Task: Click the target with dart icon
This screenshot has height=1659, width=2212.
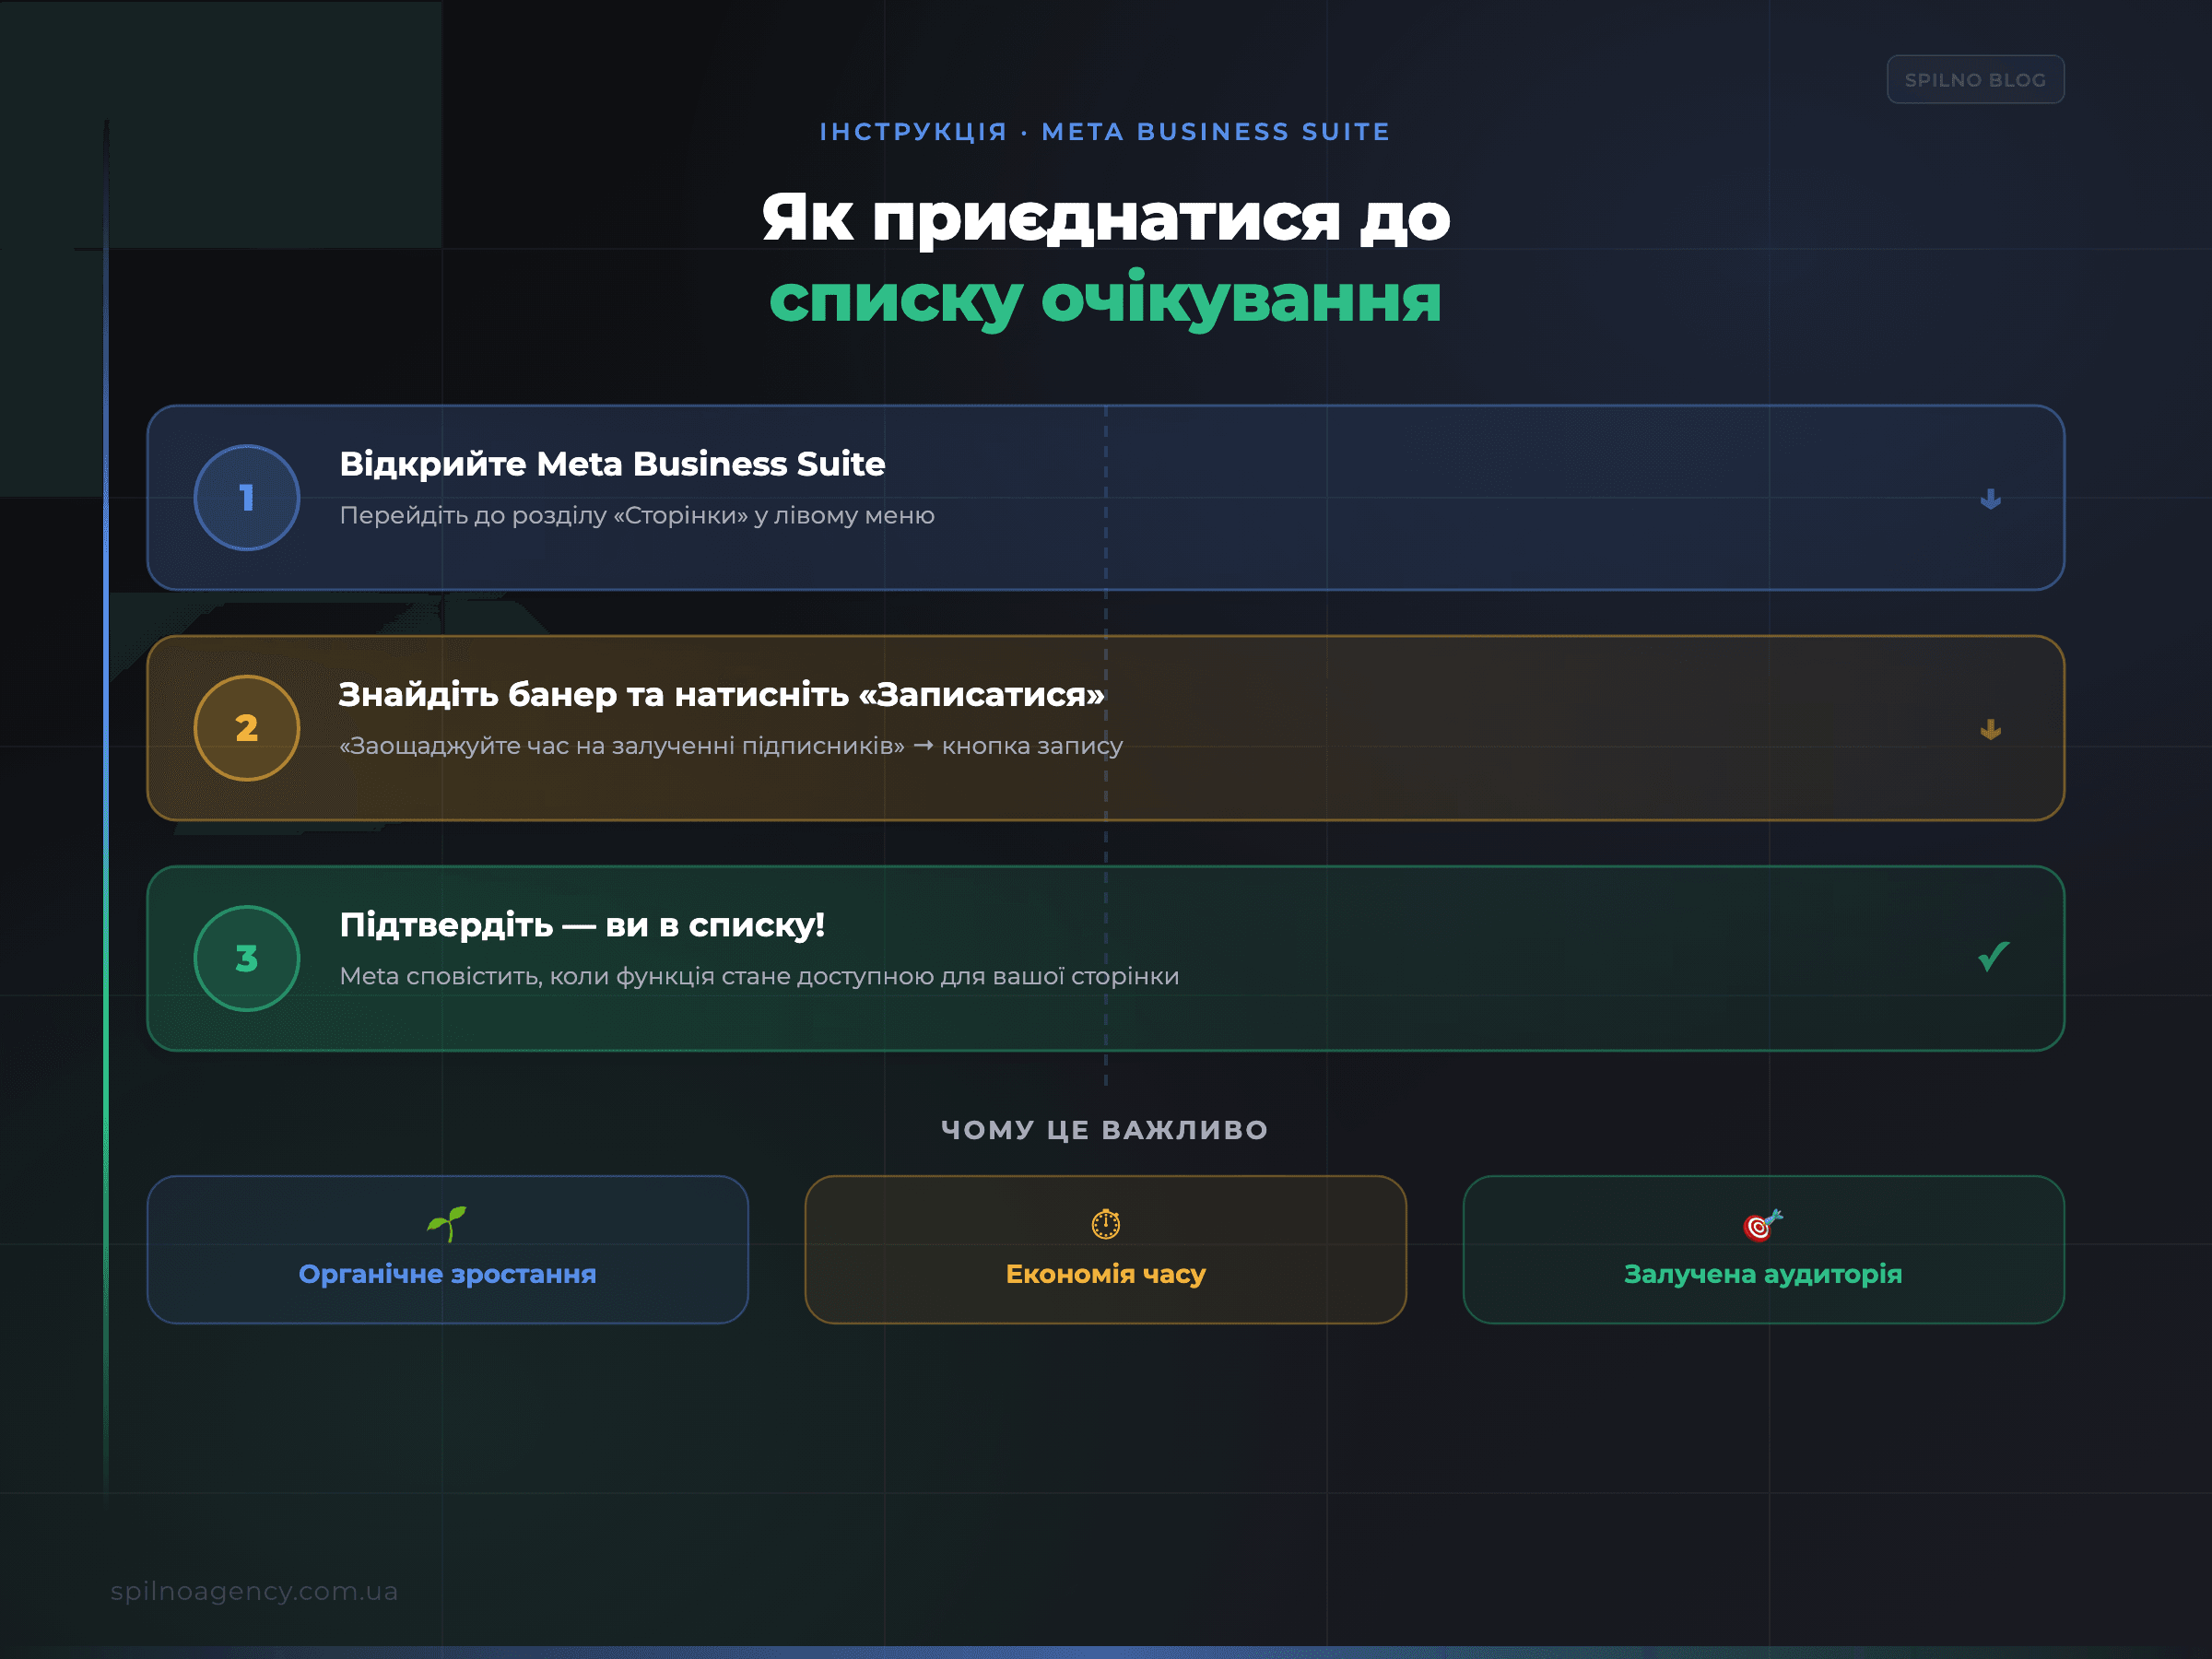Action: point(1763,1223)
